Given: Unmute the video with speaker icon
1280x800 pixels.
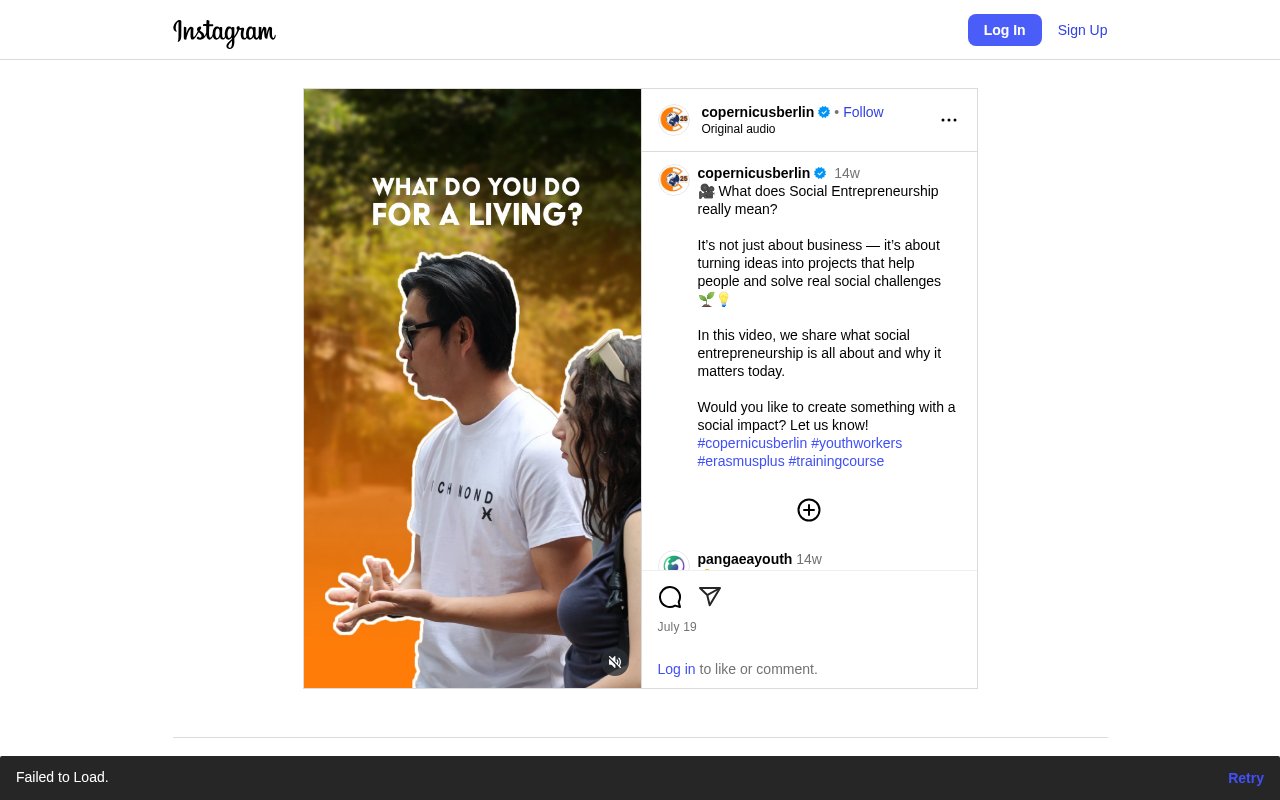Looking at the screenshot, I should (615, 662).
